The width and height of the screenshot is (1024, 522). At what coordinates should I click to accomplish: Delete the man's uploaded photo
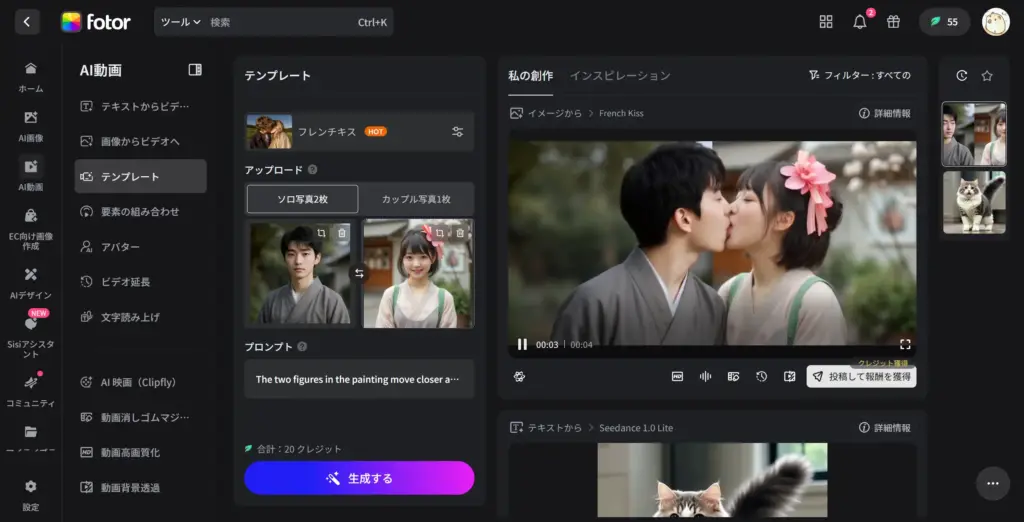pos(342,233)
